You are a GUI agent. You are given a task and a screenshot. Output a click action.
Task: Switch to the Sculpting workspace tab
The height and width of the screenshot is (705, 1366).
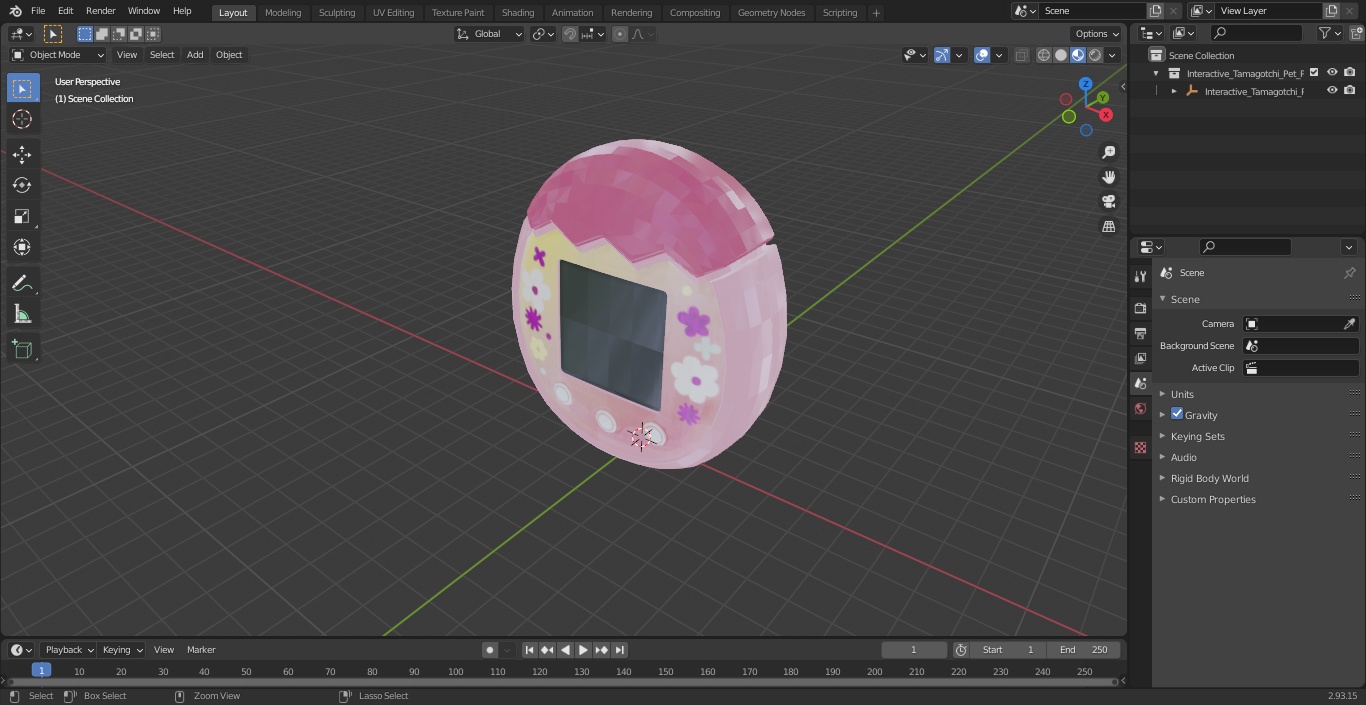[337, 13]
